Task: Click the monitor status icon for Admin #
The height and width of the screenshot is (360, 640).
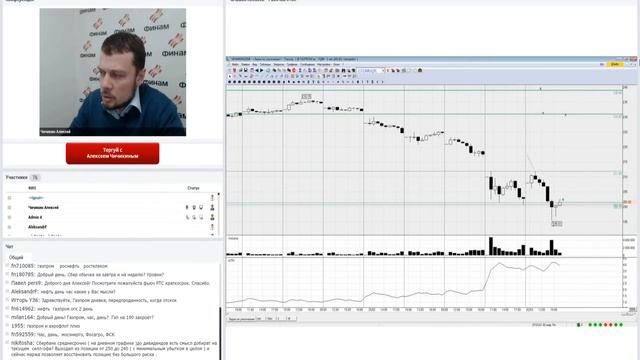Action: coord(201,217)
